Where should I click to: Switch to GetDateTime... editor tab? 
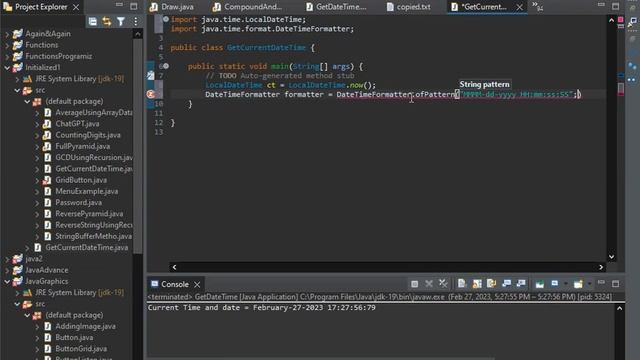tap(336, 7)
